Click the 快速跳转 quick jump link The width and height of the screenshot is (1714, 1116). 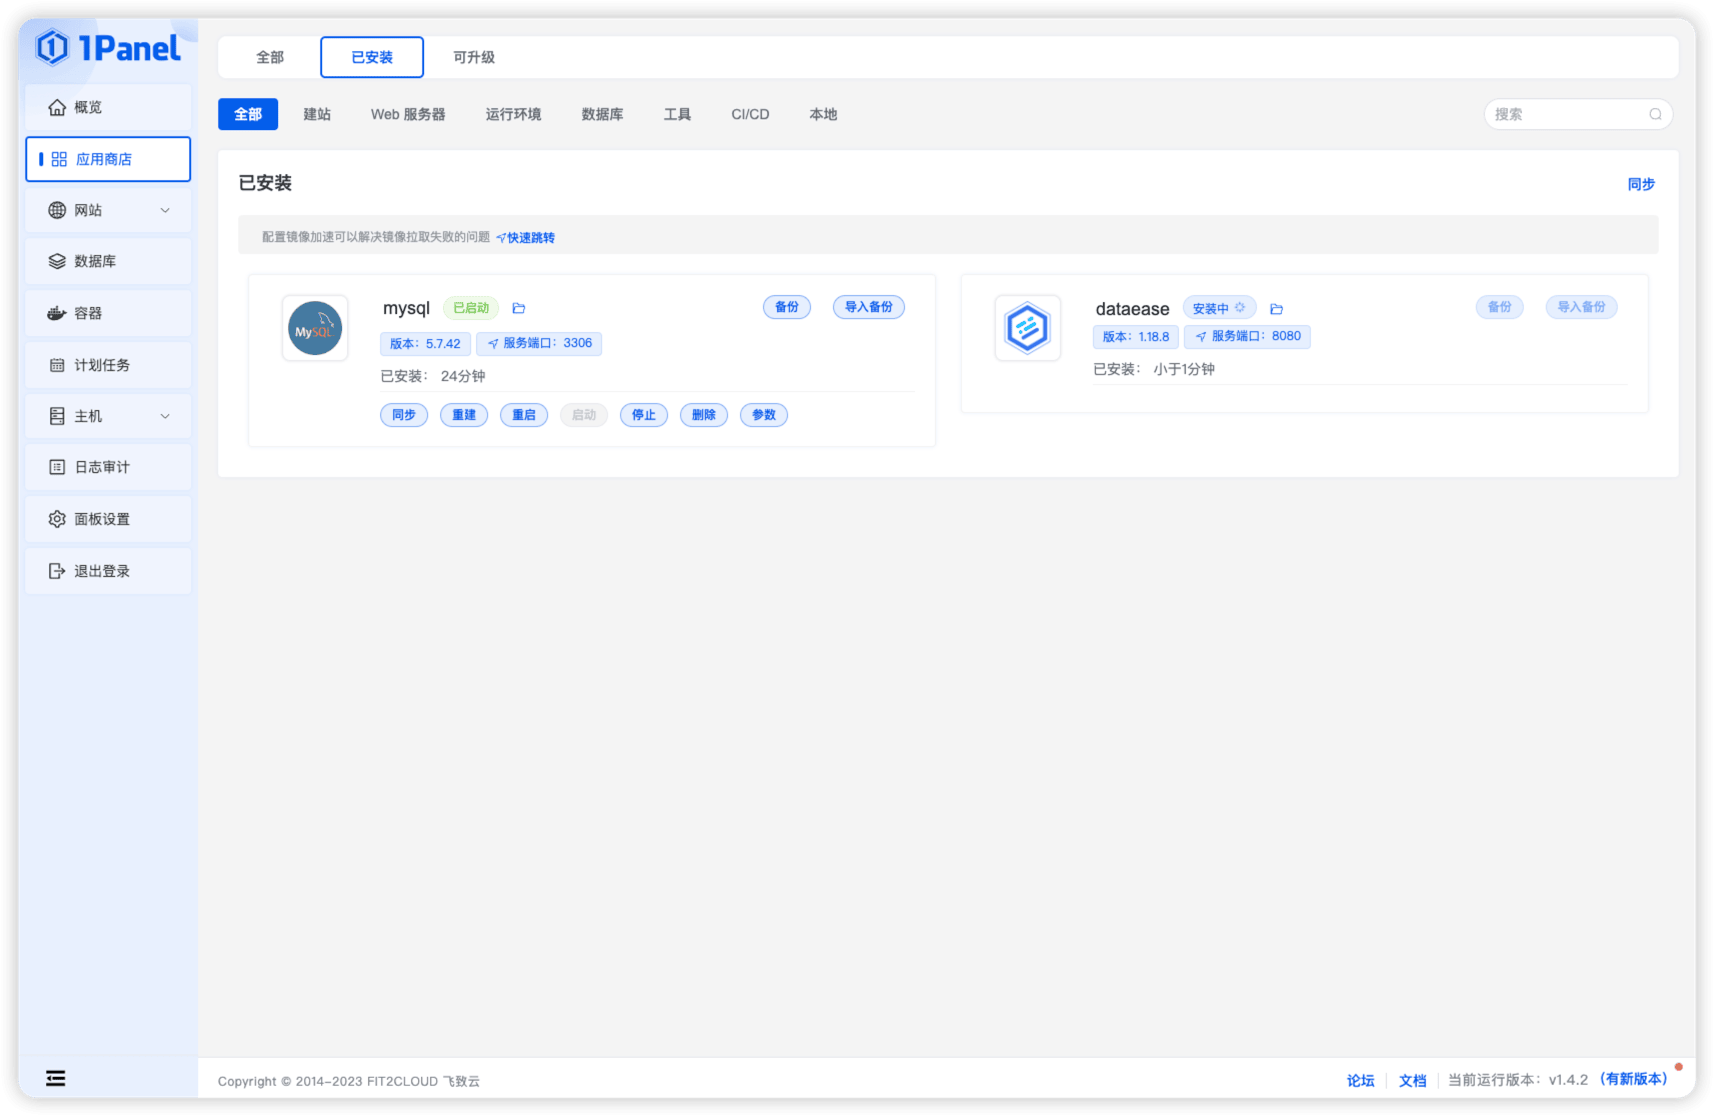coord(525,238)
